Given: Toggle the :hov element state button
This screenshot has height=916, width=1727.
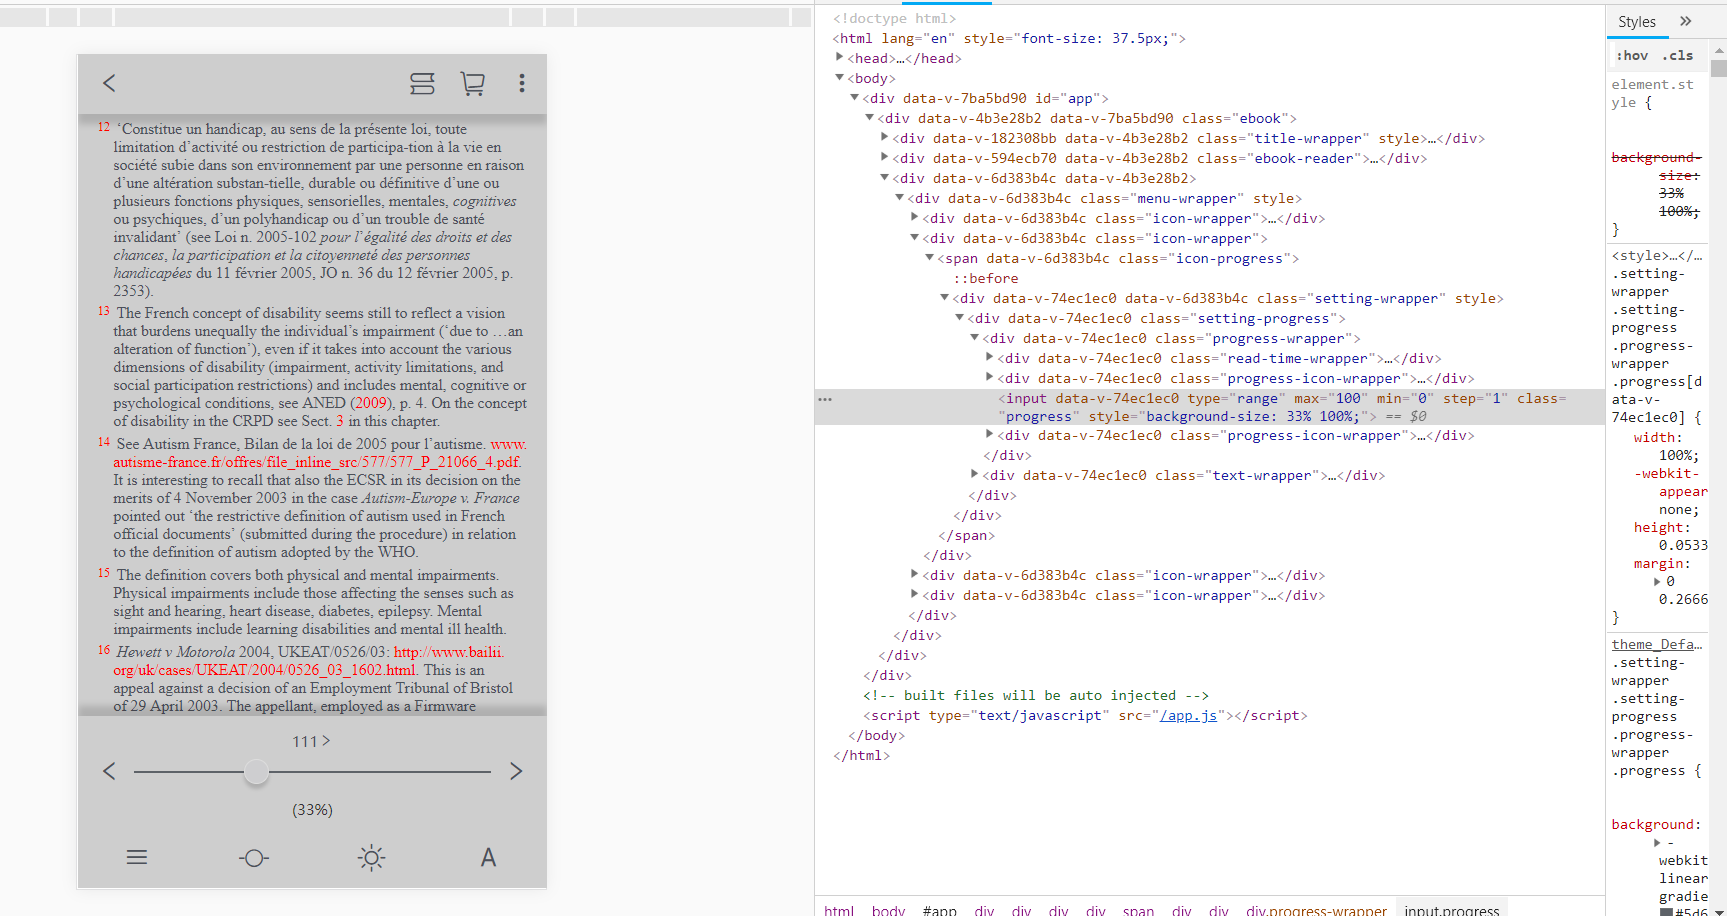Looking at the screenshot, I should [1632, 56].
